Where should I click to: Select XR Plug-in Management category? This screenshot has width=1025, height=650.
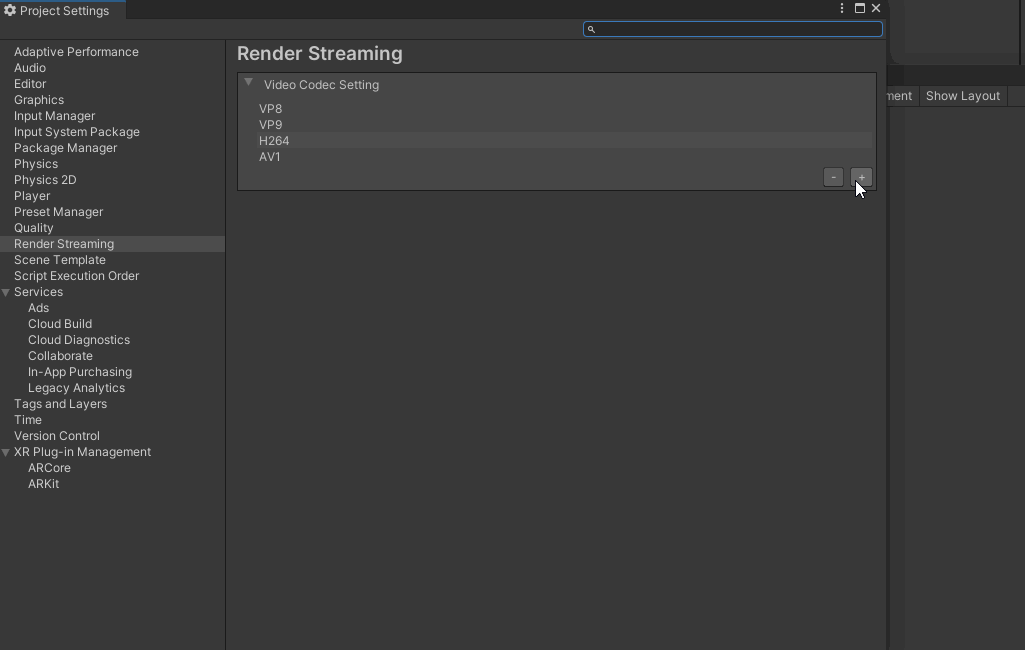point(82,452)
